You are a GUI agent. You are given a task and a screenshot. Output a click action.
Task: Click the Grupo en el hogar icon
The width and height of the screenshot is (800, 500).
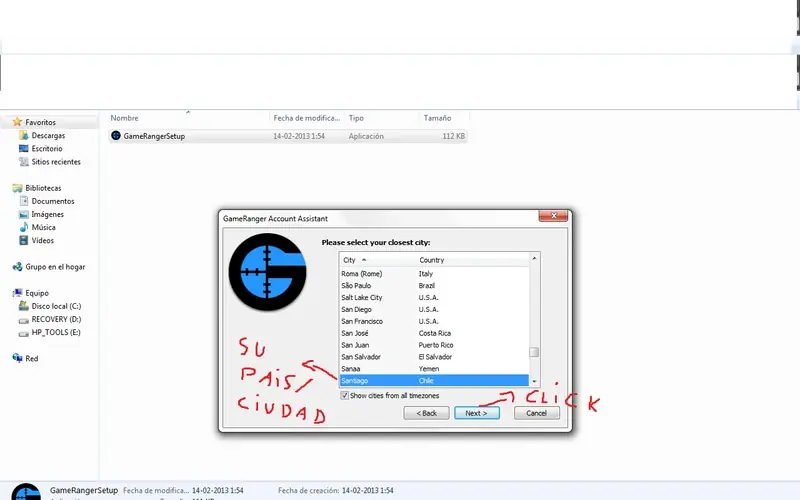coord(17,266)
